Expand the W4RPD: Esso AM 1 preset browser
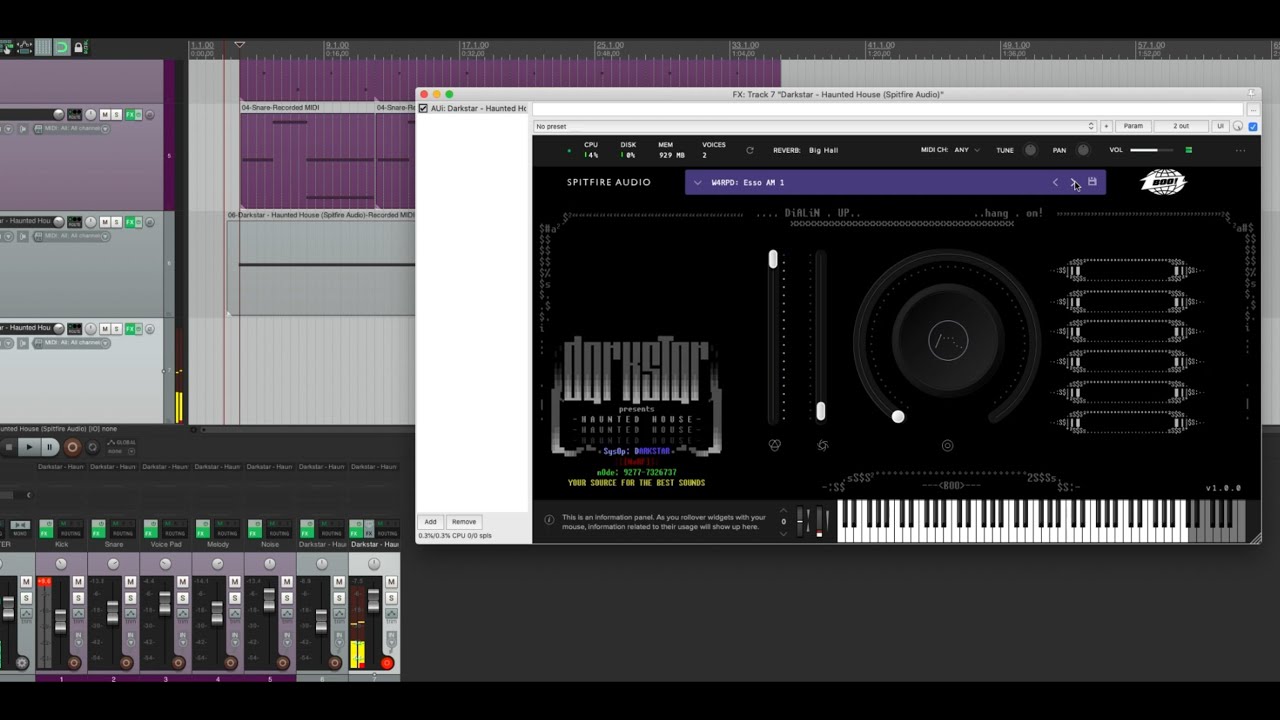 point(697,183)
